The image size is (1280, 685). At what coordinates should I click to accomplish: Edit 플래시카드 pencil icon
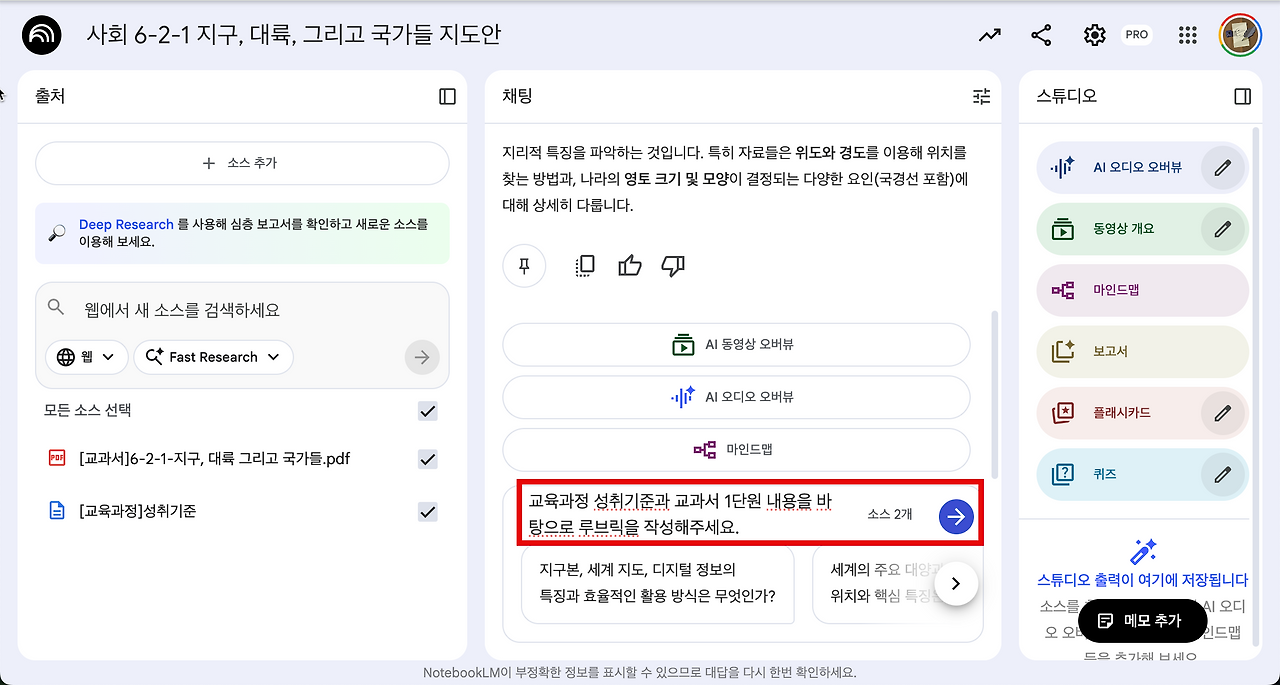coord(1222,412)
